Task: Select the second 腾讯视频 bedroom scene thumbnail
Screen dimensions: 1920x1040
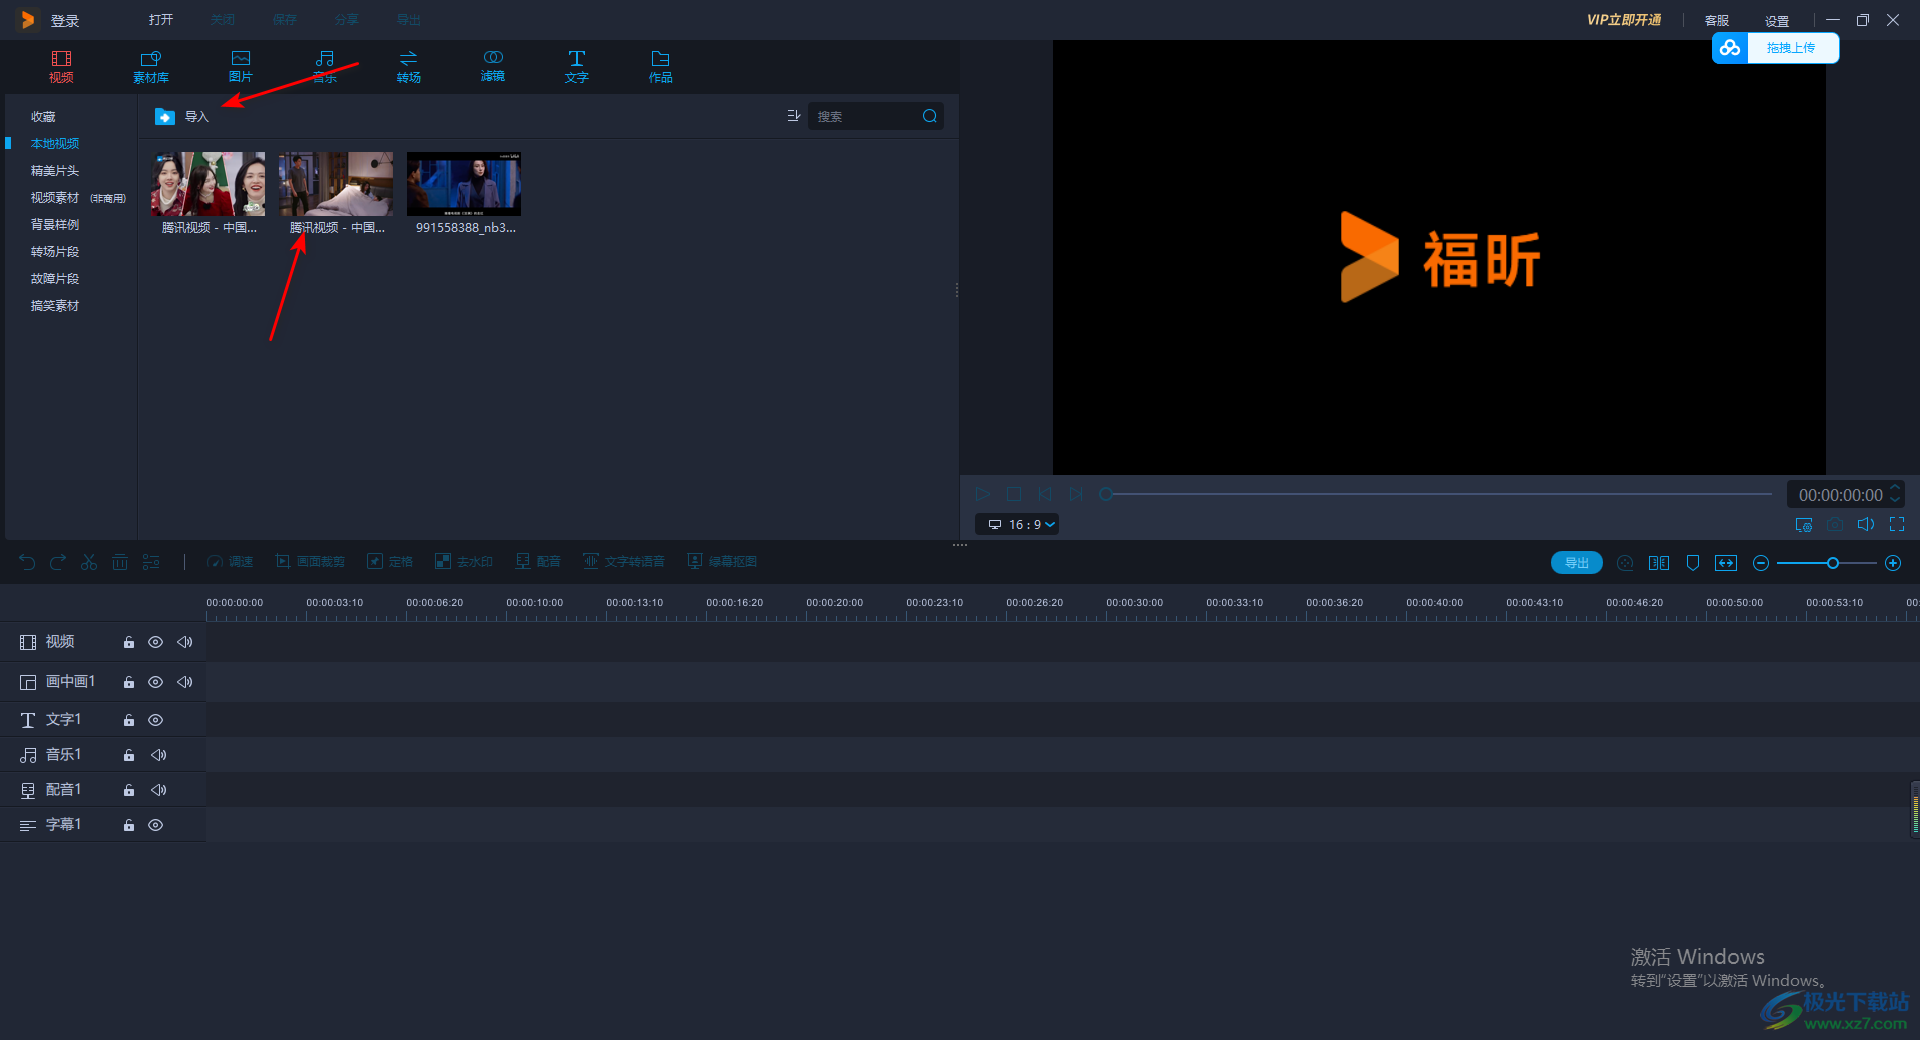Action: coord(336,184)
